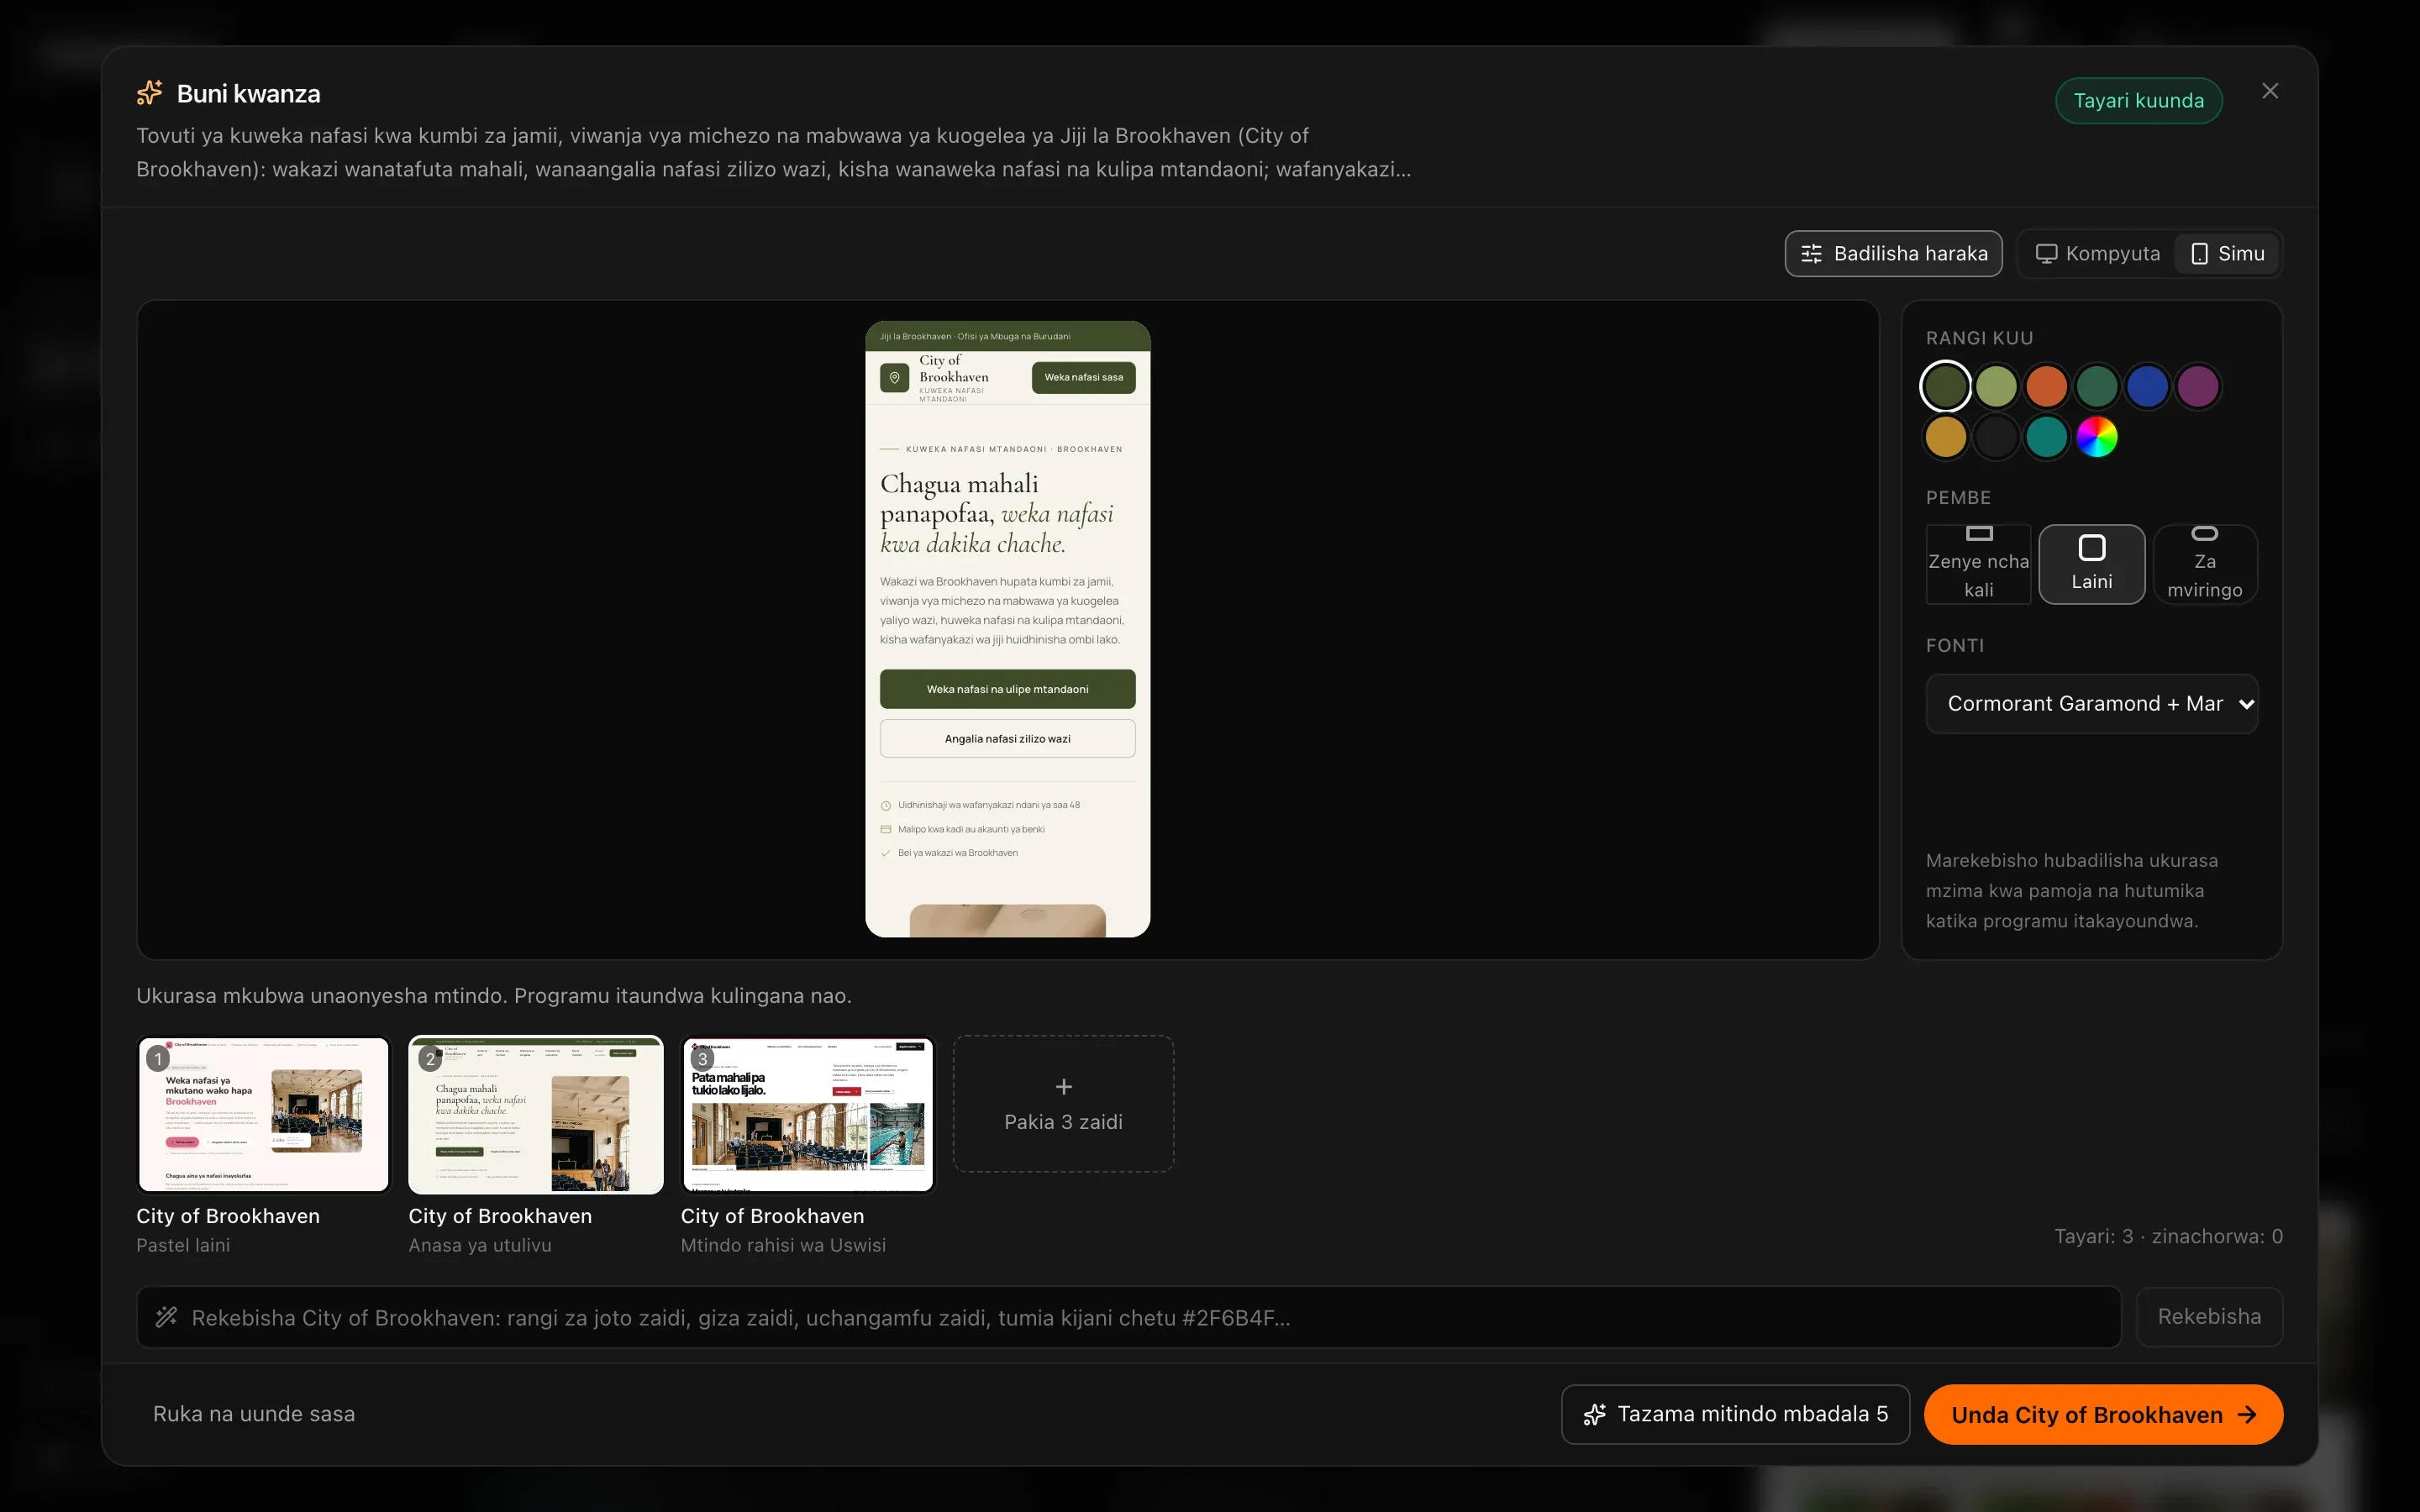Focus the Rekebisha City of Brookhaven input

[1128, 1317]
